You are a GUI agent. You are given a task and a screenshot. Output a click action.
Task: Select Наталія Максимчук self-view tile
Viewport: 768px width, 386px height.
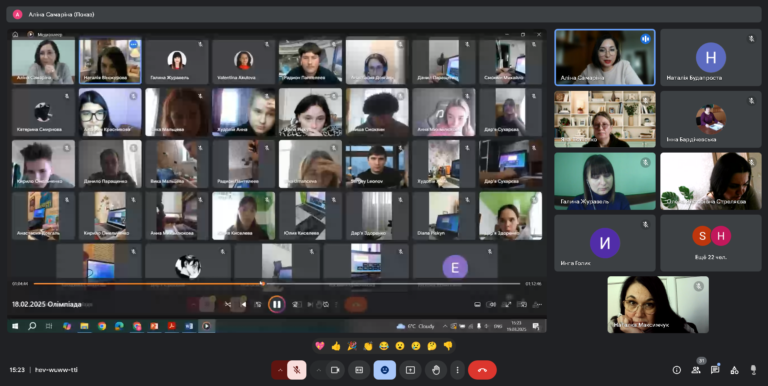(x=658, y=304)
